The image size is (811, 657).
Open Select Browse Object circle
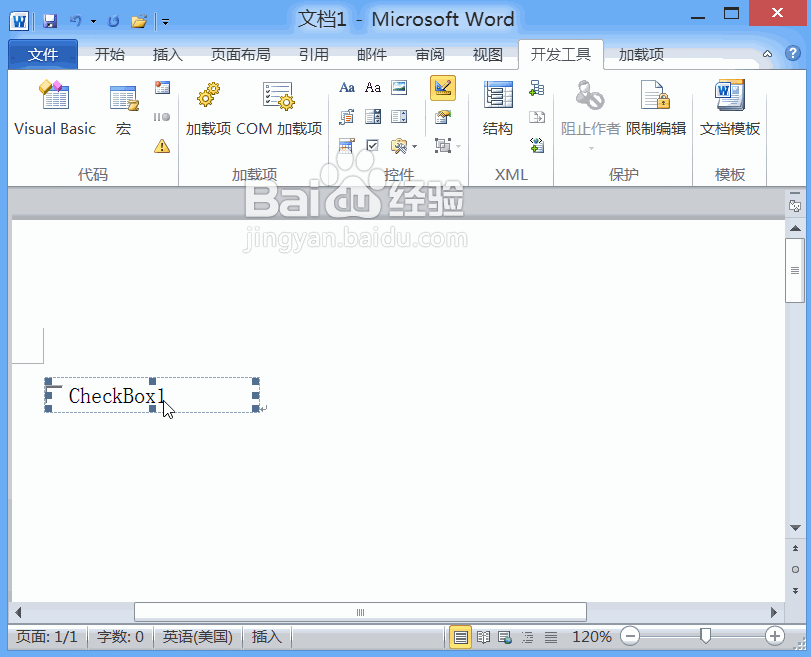[x=795, y=569]
